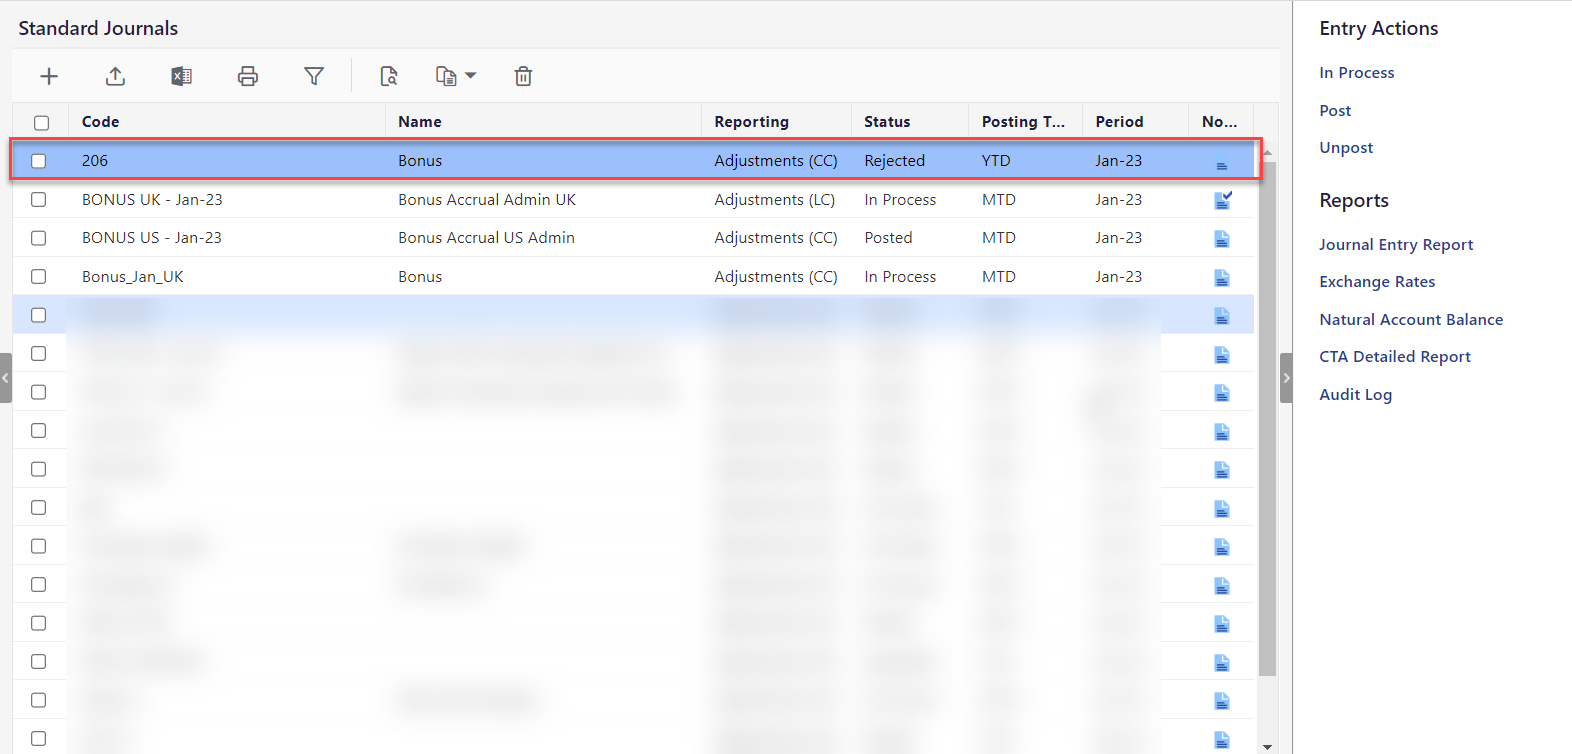1572x754 pixels.
Task: Click the Post entry action
Action: [x=1335, y=110]
